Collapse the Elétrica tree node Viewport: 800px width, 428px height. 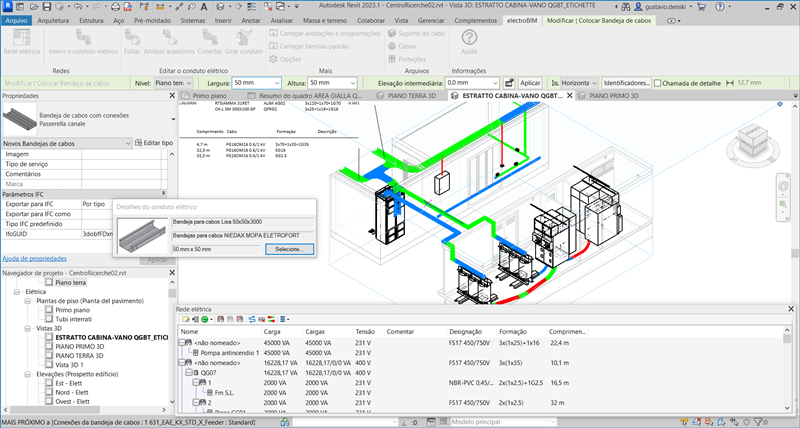(x=17, y=292)
